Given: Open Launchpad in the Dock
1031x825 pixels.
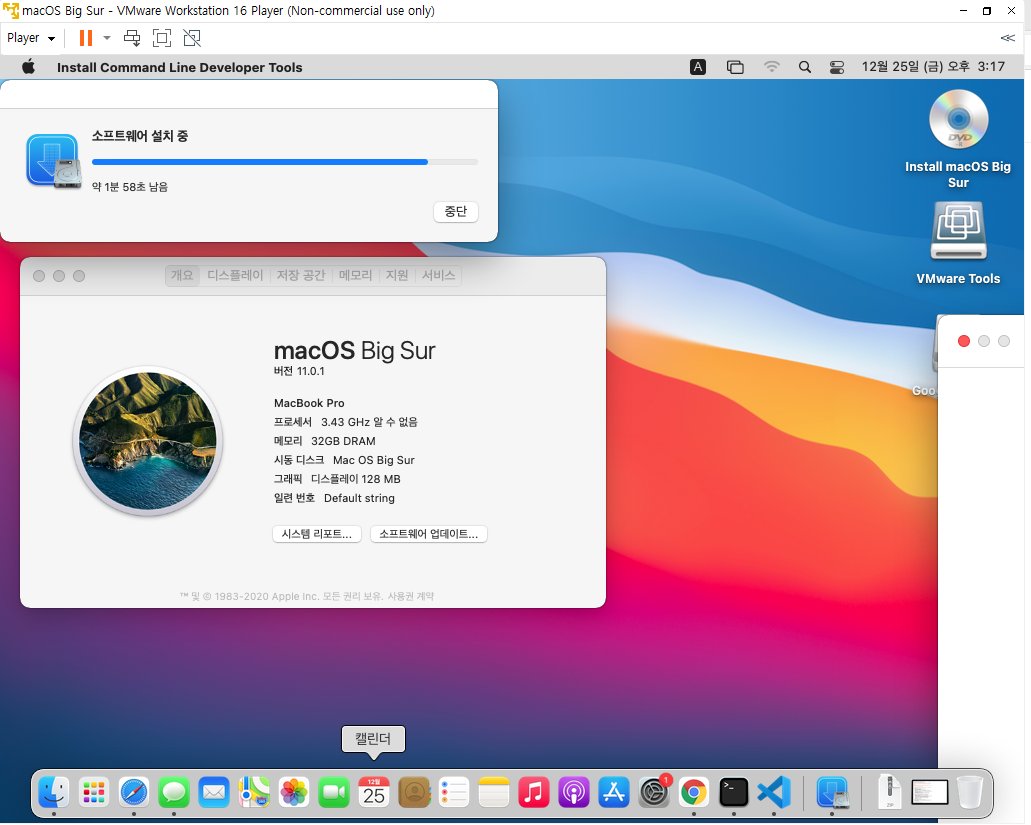Looking at the screenshot, I should (x=94, y=792).
